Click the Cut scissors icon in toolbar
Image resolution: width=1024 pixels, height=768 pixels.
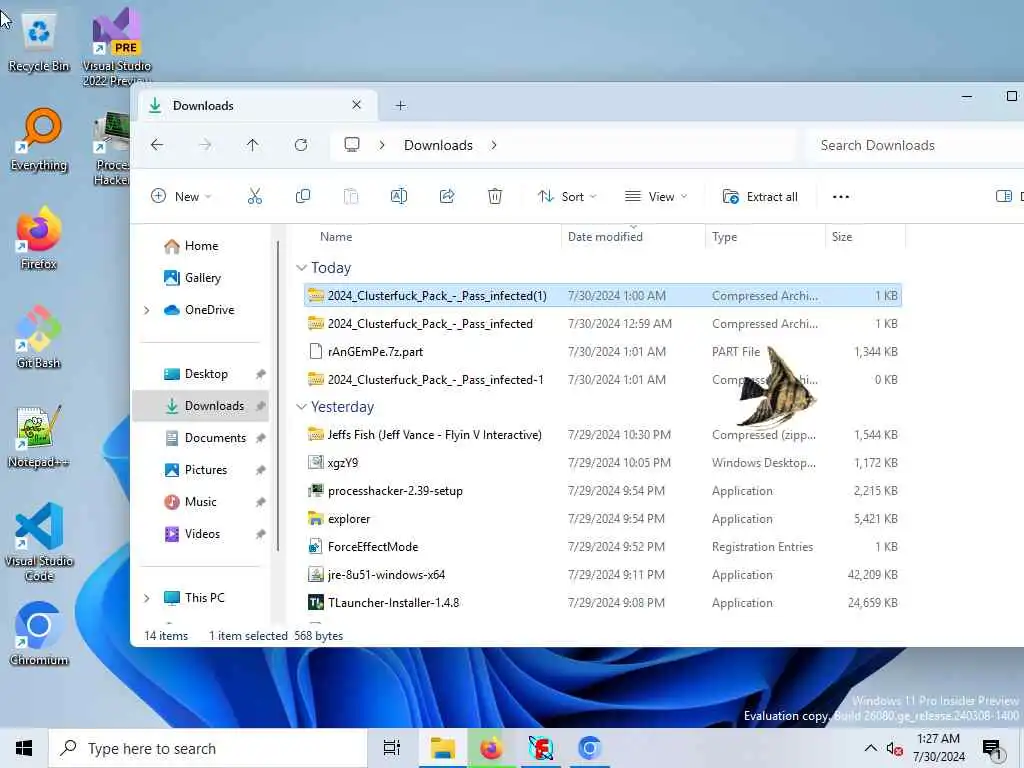point(255,197)
